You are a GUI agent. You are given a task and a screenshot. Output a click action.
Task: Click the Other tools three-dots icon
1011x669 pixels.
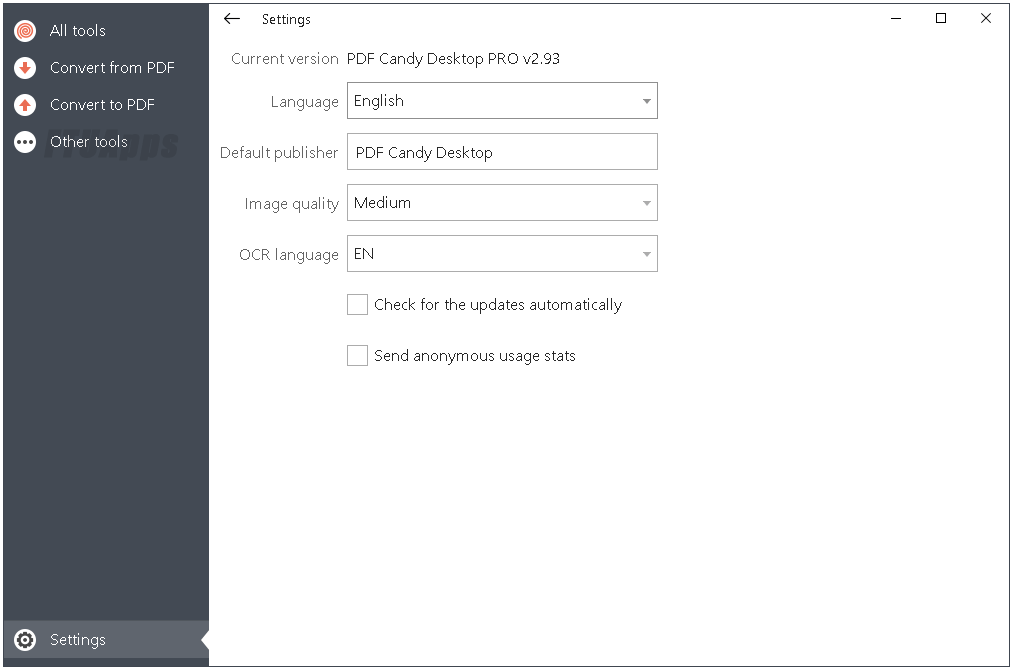click(x=25, y=142)
